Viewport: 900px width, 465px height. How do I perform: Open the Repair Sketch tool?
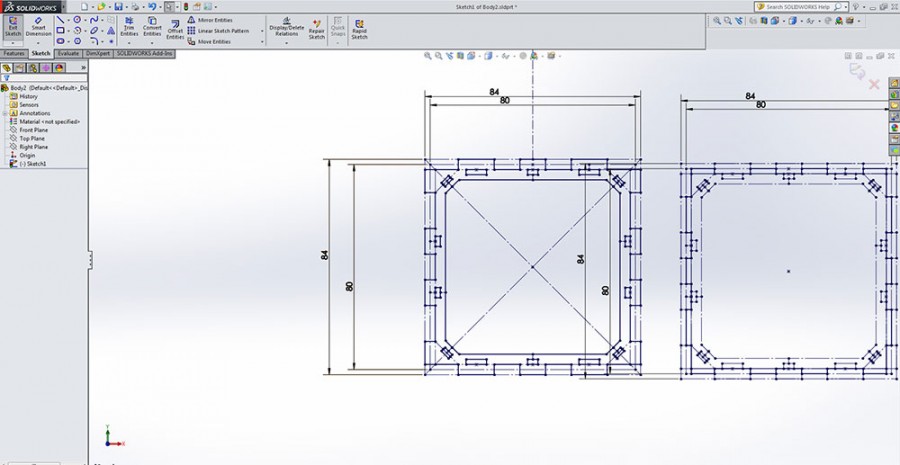pos(316,28)
